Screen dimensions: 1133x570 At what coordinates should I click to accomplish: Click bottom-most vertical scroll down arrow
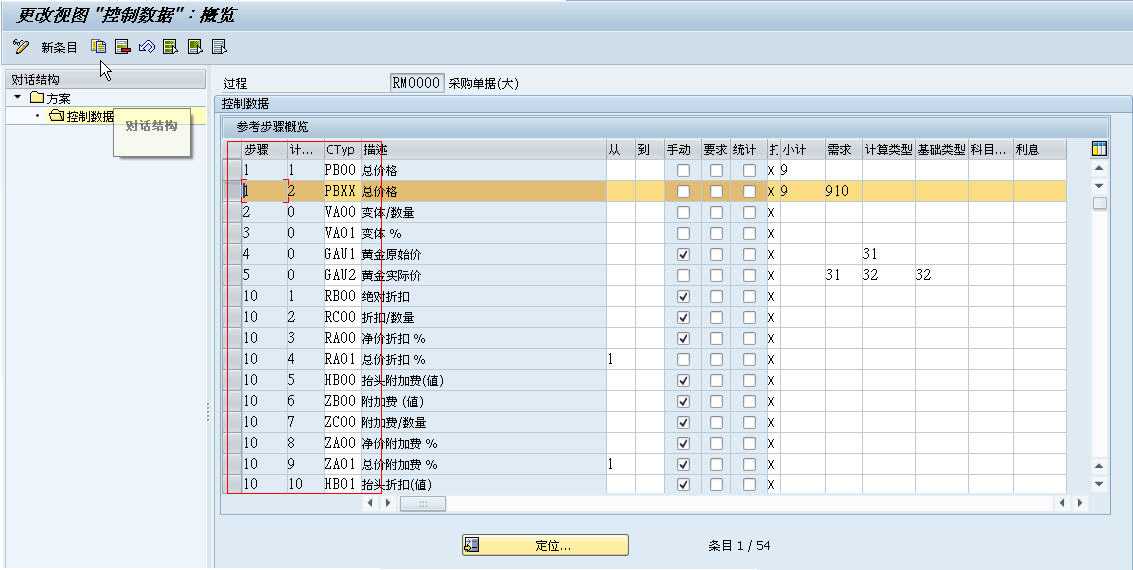(x=1099, y=484)
